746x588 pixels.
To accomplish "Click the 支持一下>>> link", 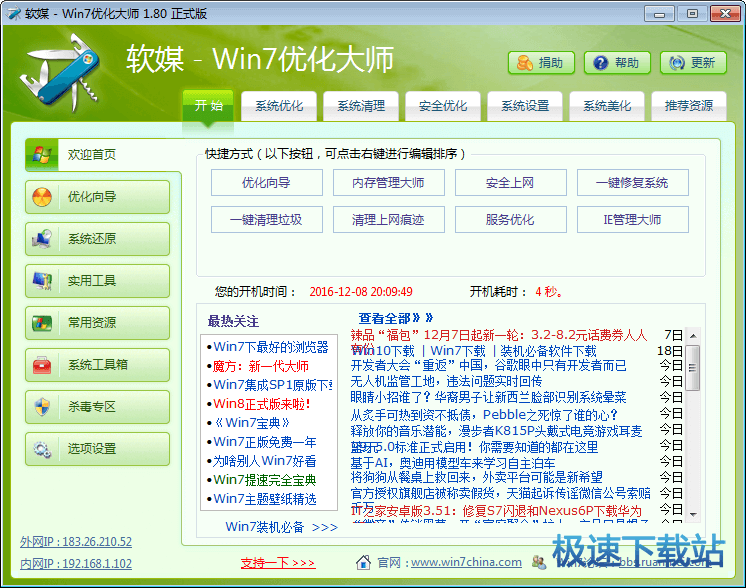I will pos(277,563).
